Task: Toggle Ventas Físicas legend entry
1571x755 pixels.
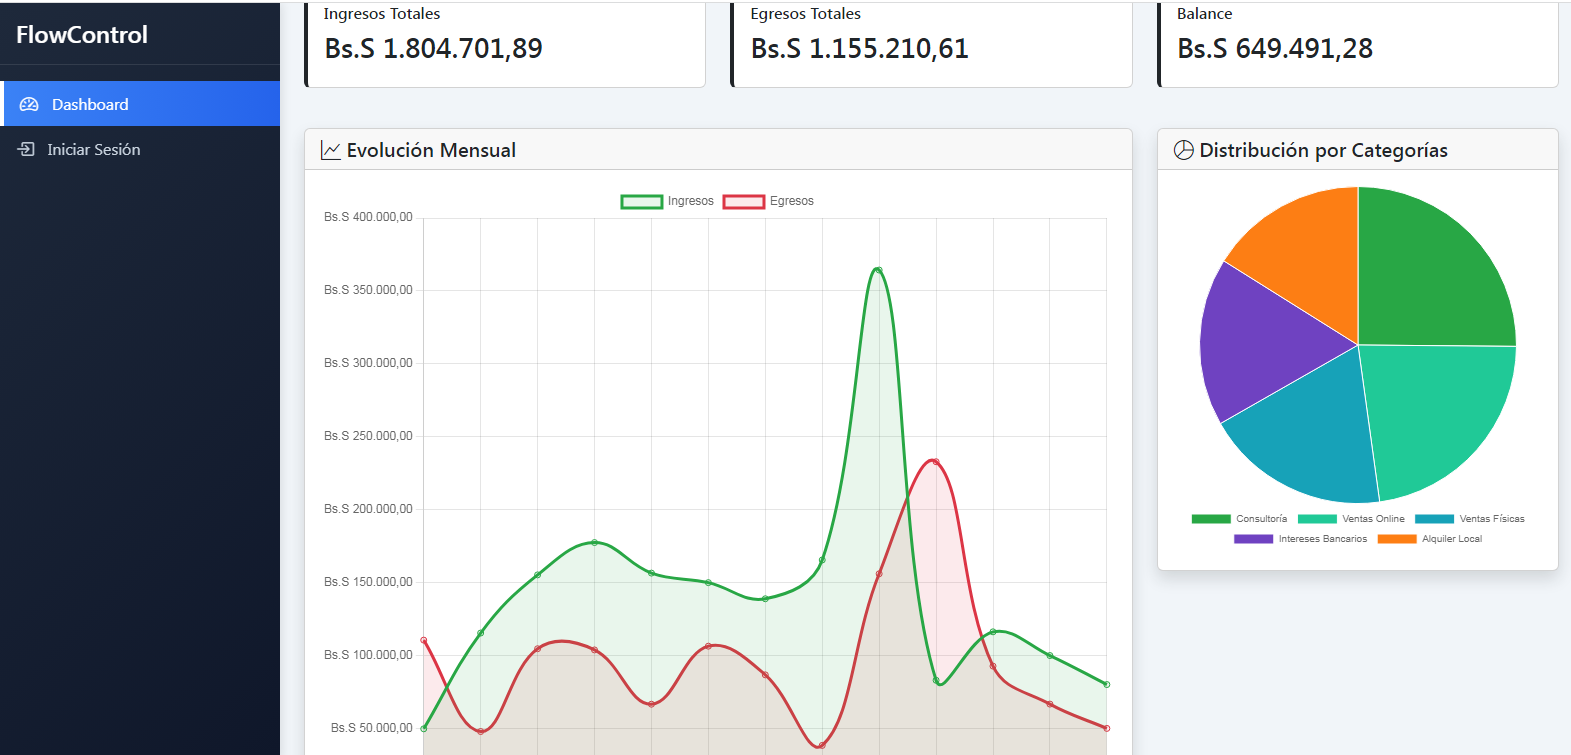Action: tap(1469, 519)
